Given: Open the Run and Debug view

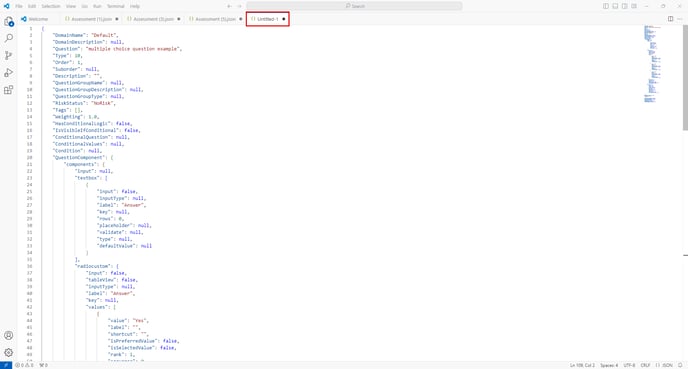Looking at the screenshot, I should pyautogui.click(x=8, y=72).
